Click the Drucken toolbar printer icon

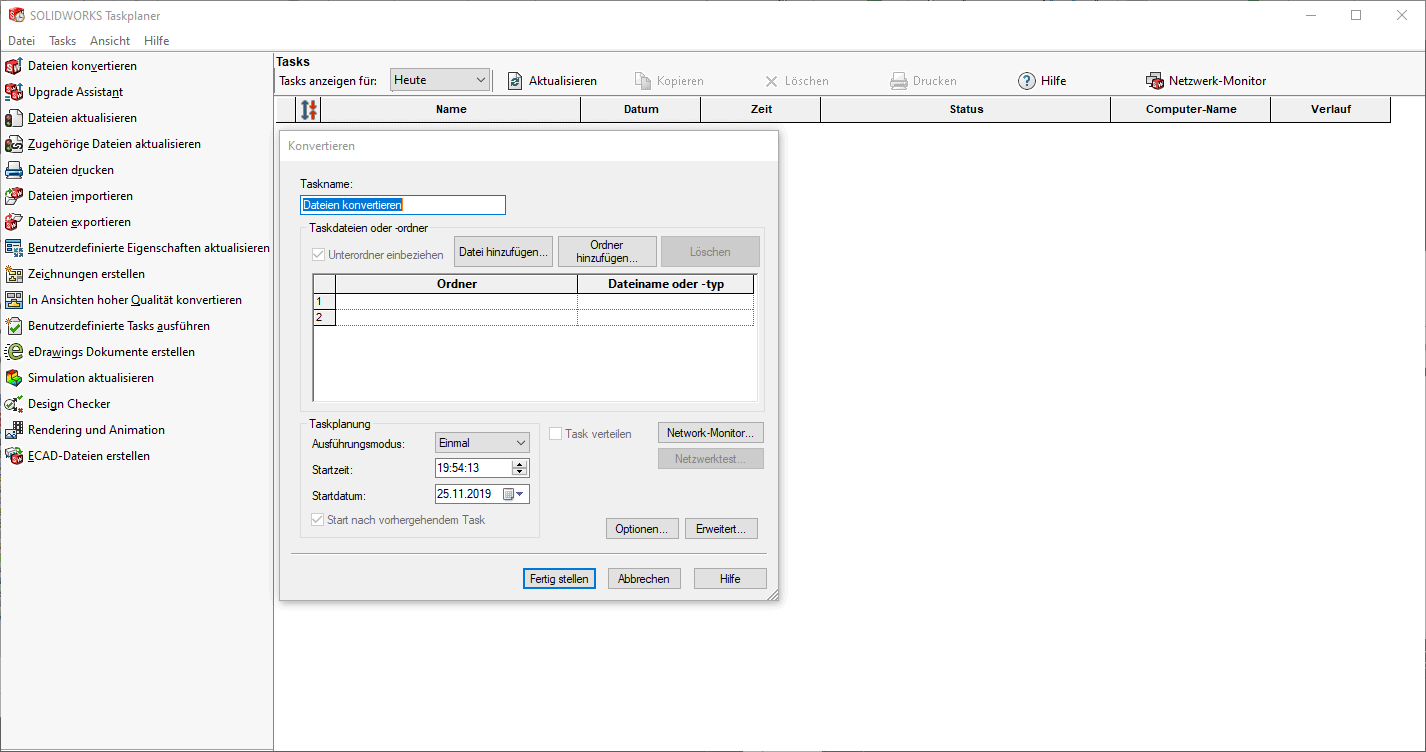tap(899, 81)
